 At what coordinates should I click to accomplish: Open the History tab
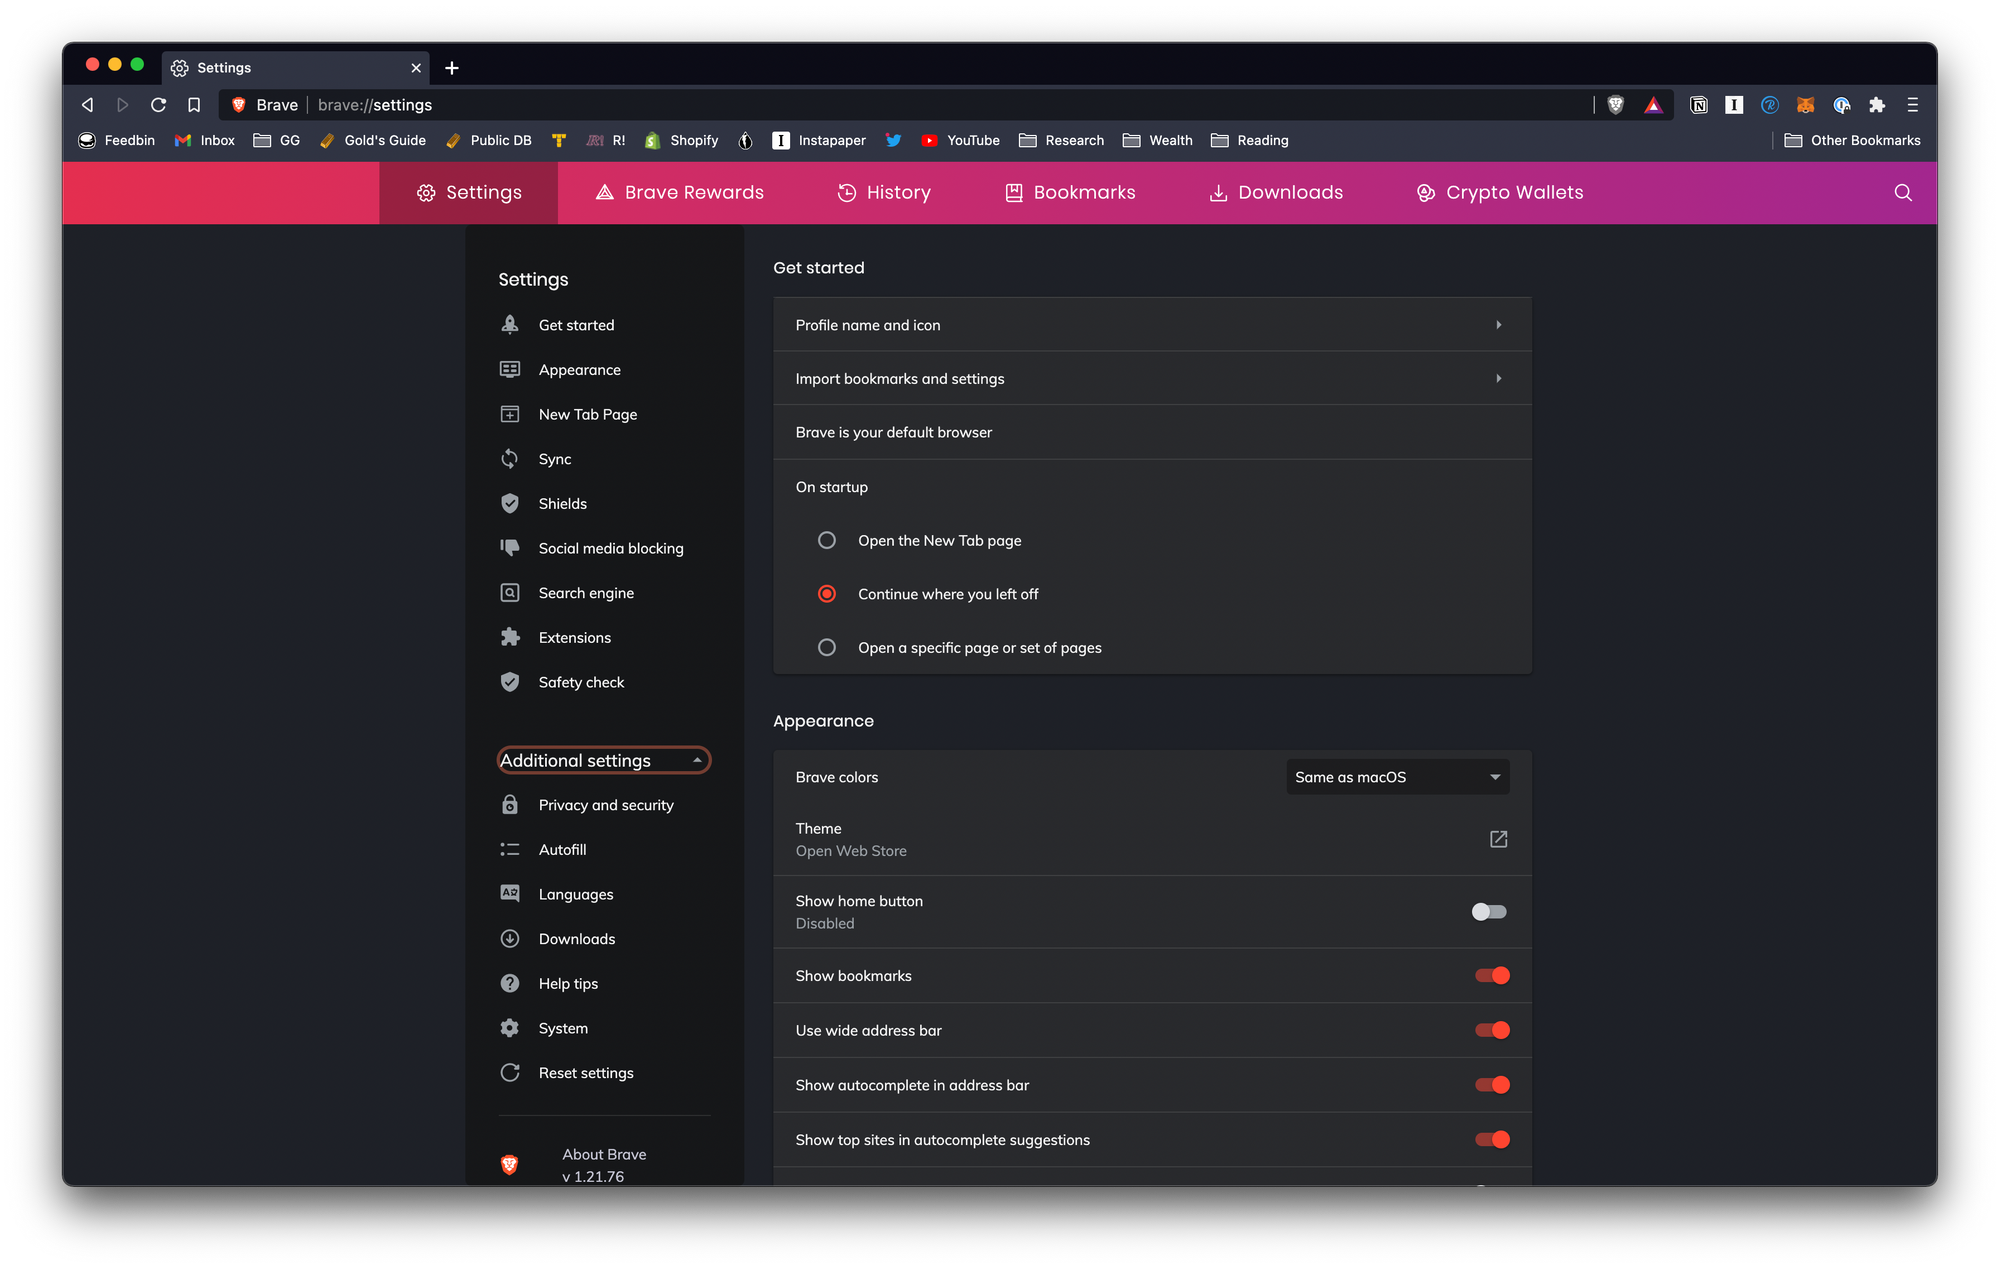884,193
